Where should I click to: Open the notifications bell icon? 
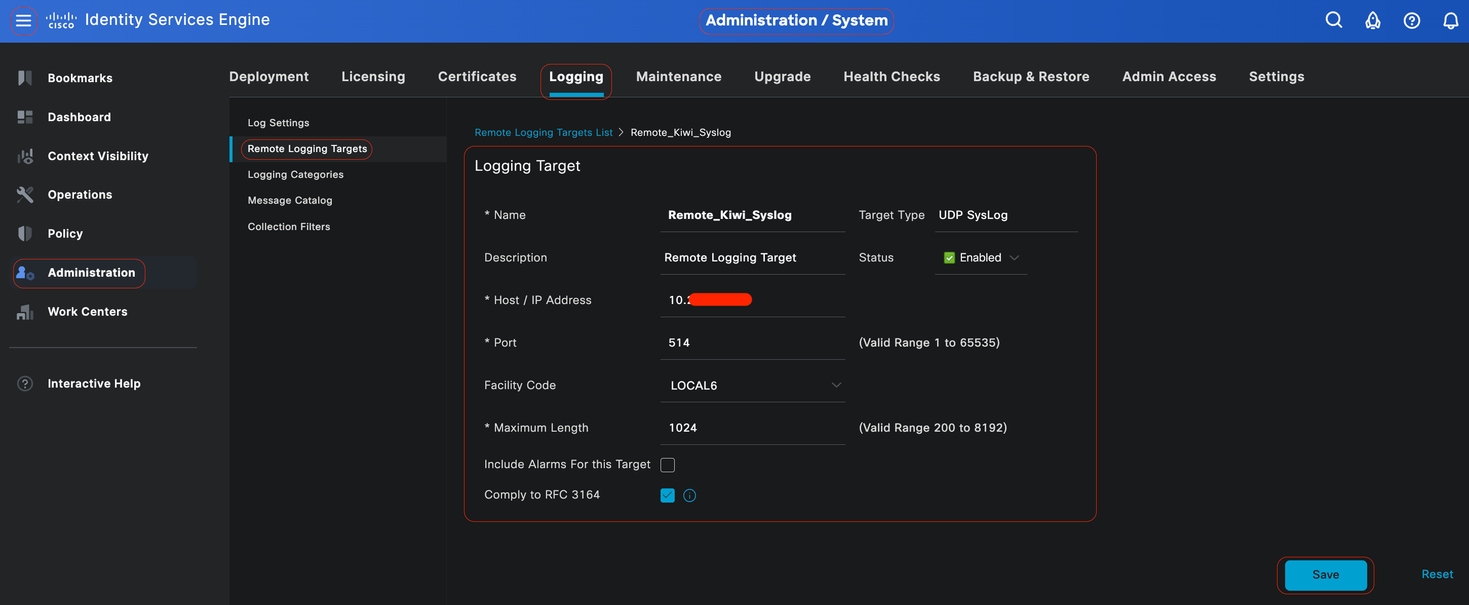click(1451, 20)
